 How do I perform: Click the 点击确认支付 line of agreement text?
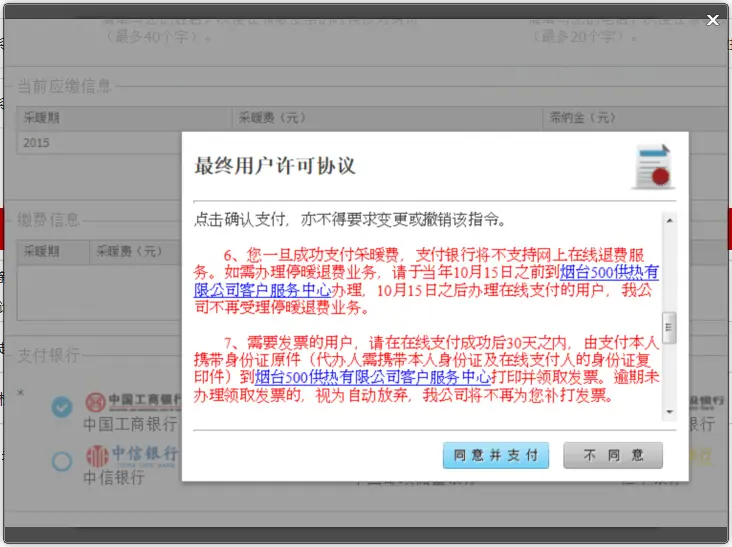click(x=350, y=219)
